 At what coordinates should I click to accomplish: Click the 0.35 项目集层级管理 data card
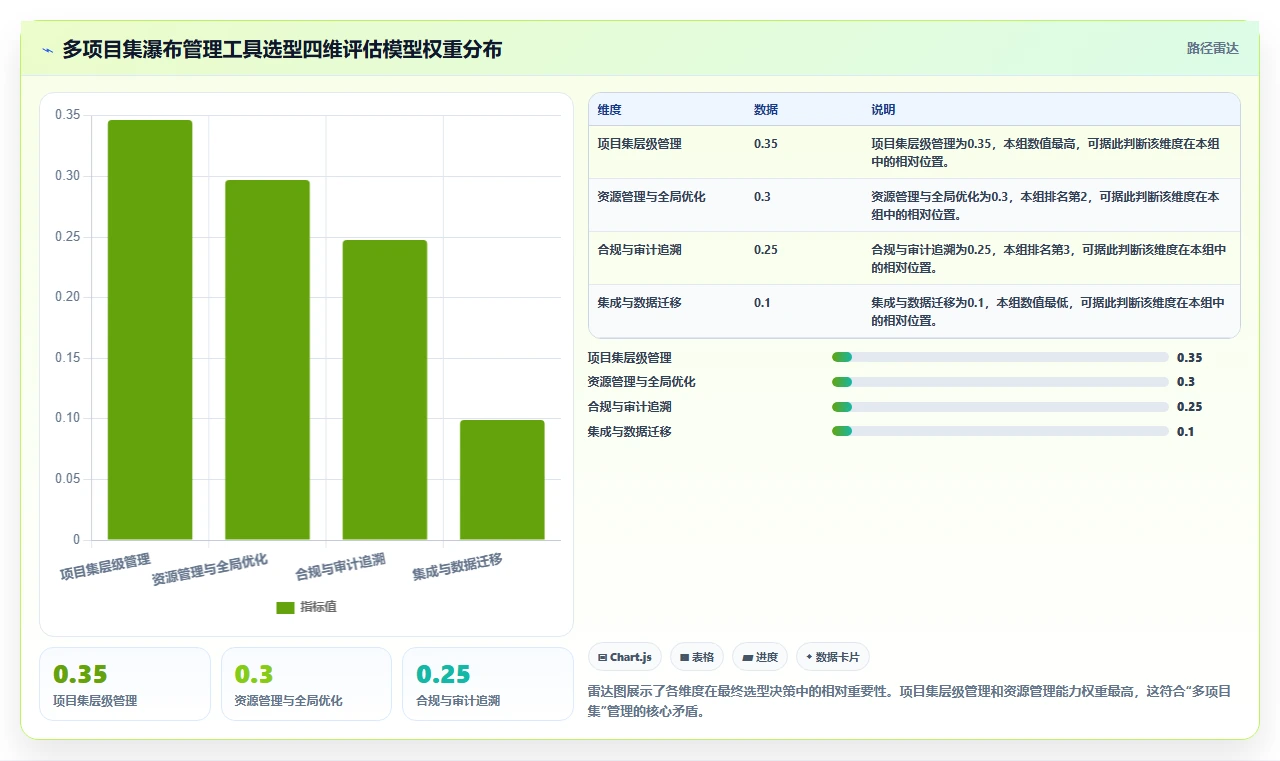pyautogui.click(x=125, y=684)
